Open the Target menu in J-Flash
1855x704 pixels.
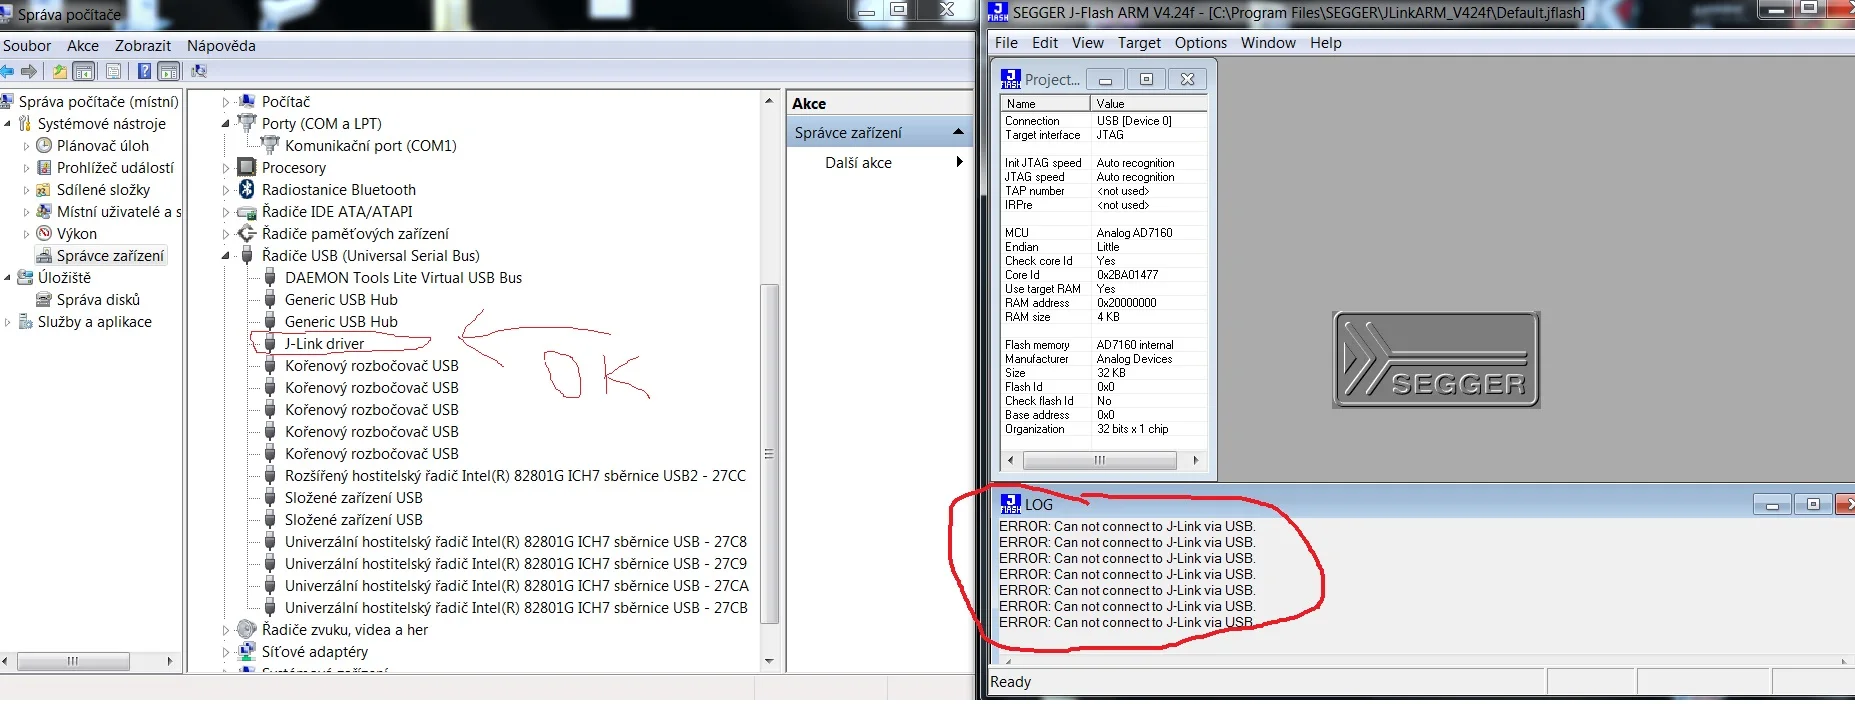pos(1139,42)
